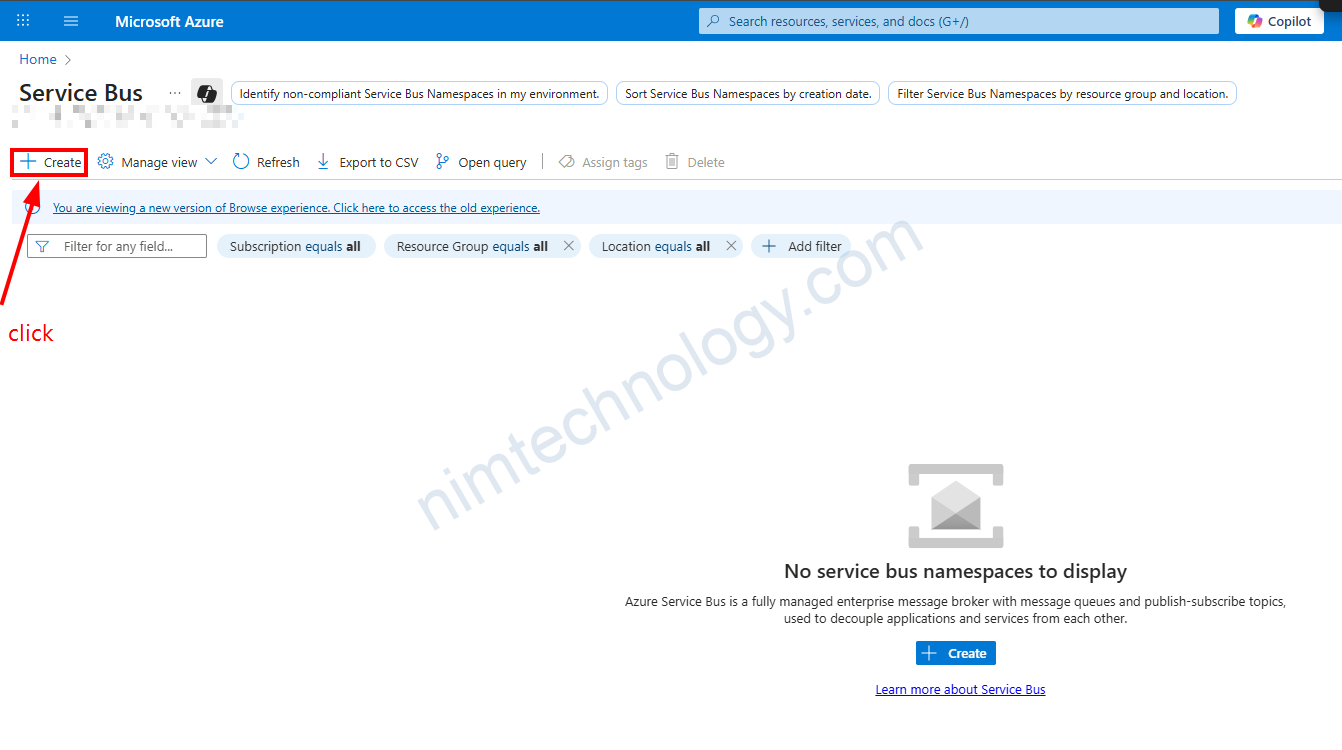Click Refresh in the toolbar
This screenshot has width=1342, height=750.
(x=266, y=162)
